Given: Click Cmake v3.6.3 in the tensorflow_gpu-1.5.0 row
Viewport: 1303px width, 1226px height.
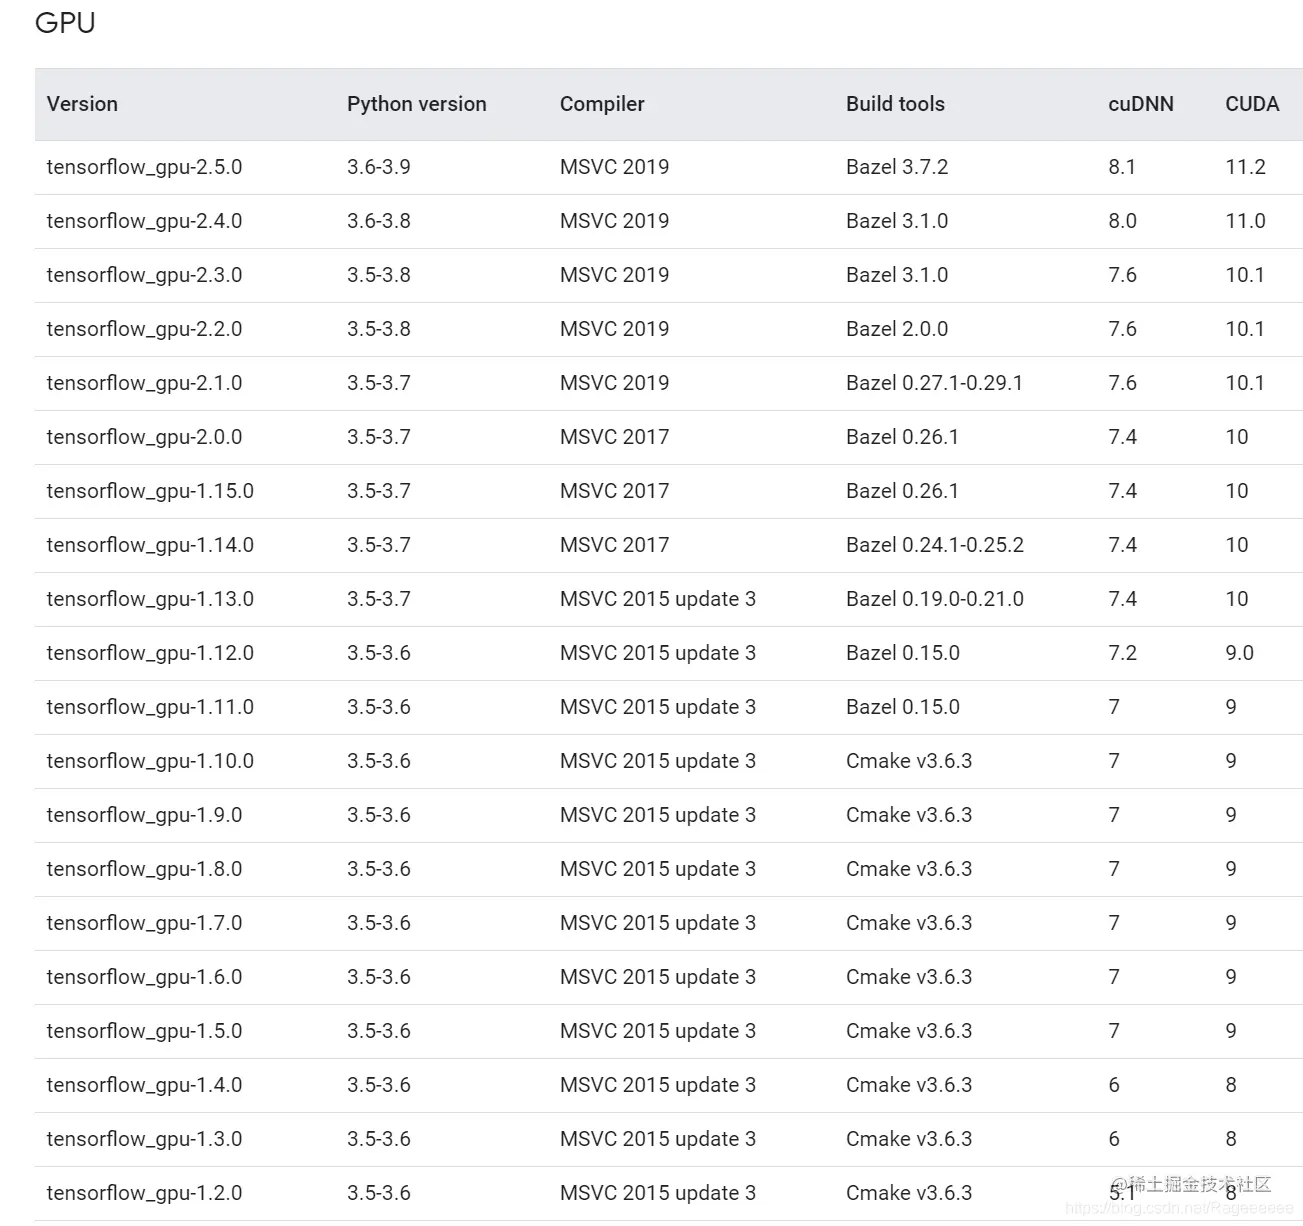Looking at the screenshot, I should point(909,1031).
